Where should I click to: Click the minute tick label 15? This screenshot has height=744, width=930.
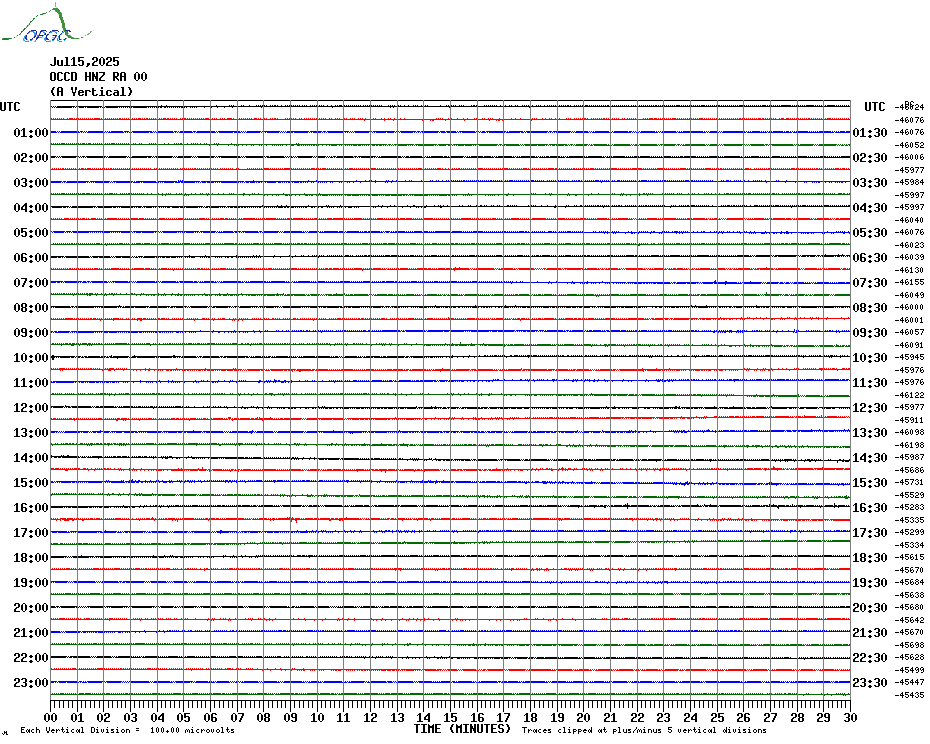pyautogui.click(x=451, y=717)
